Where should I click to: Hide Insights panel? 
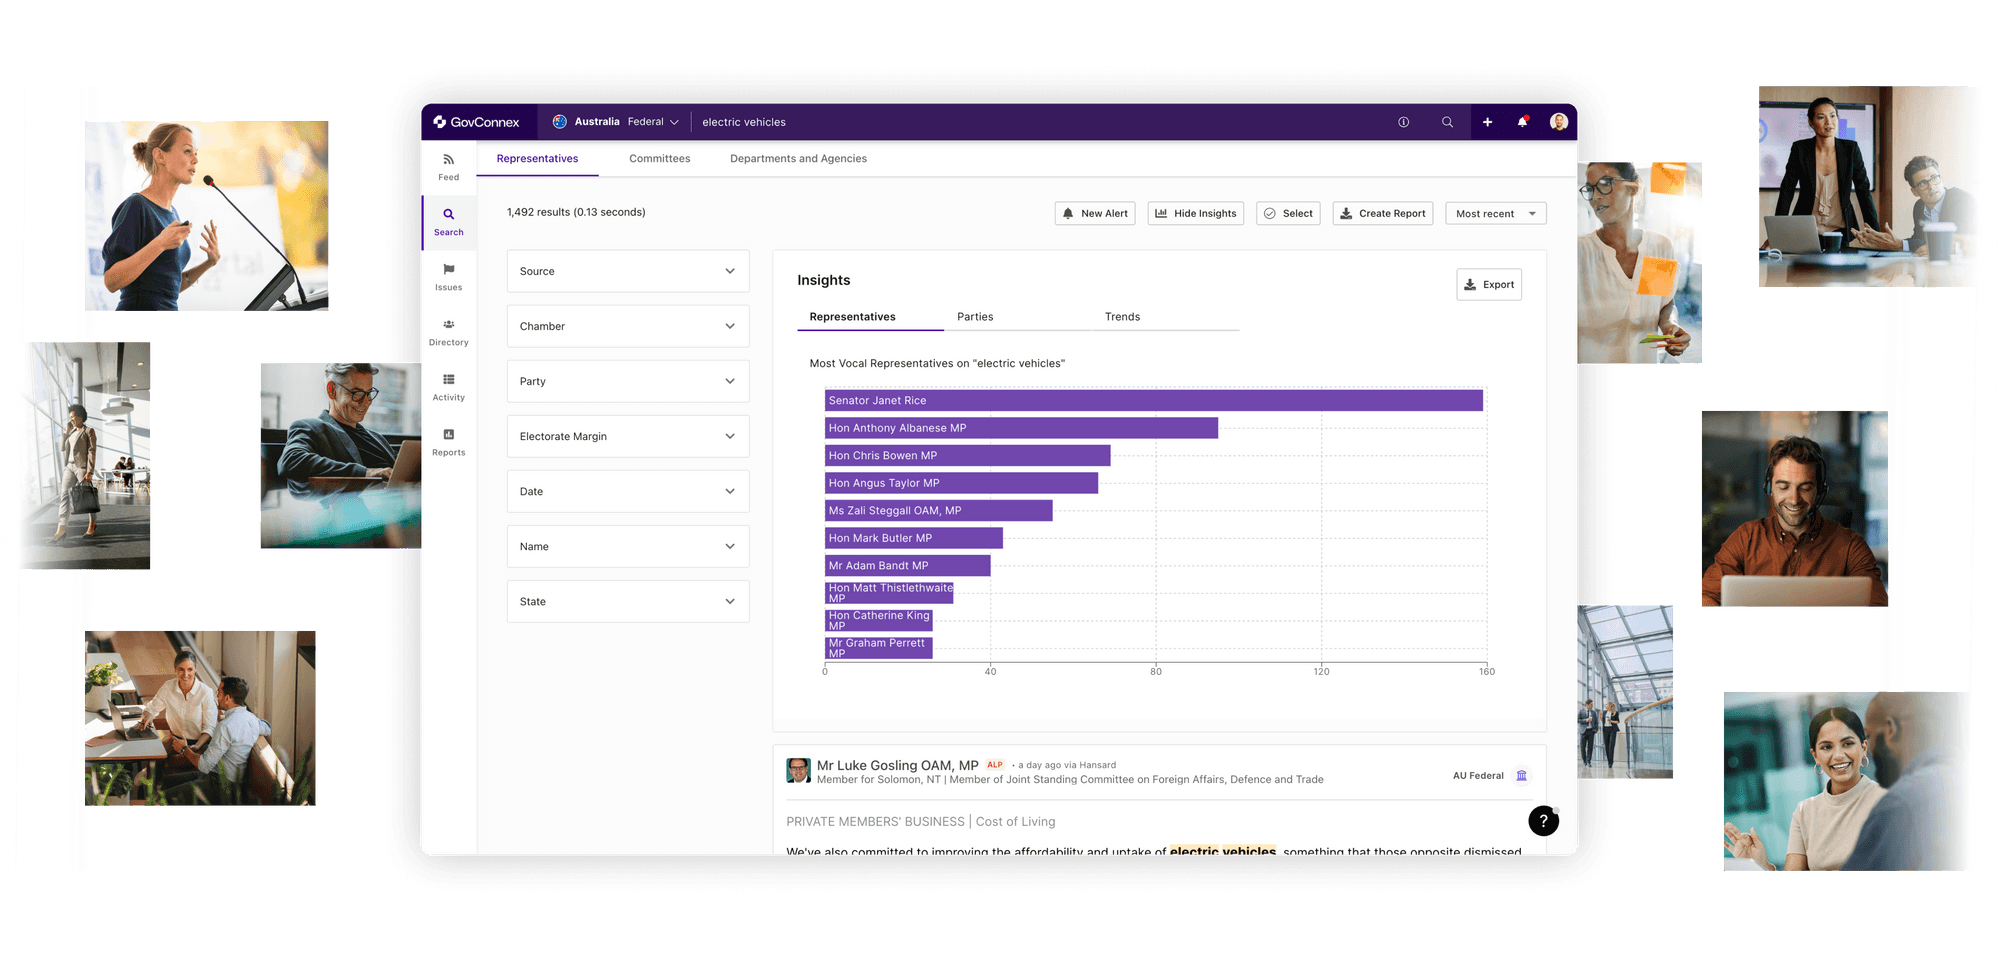tap(1195, 213)
